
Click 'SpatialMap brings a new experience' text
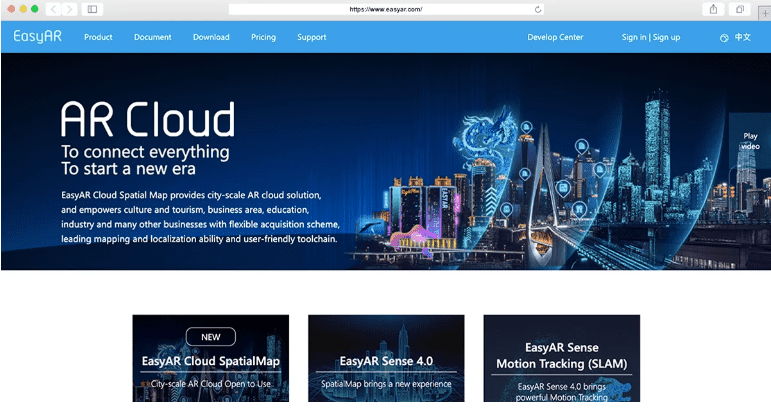(x=386, y=384)
